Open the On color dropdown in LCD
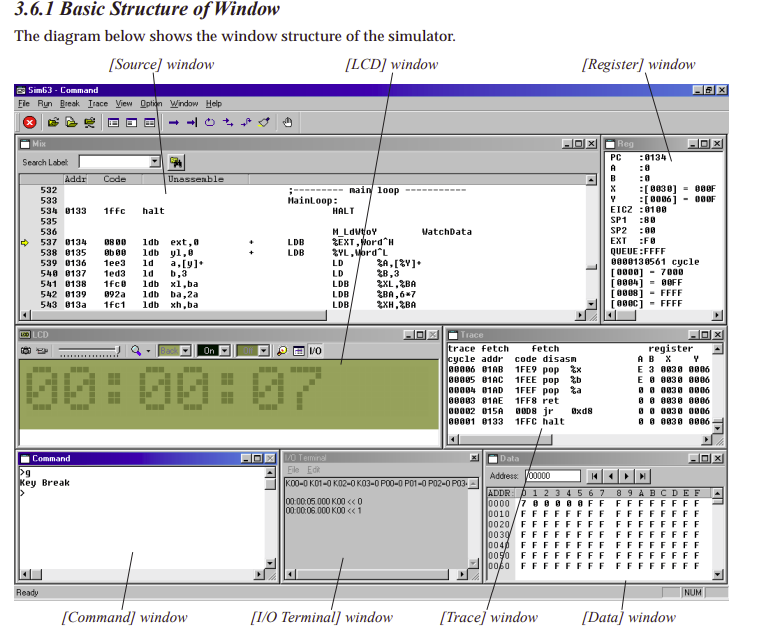763x629 pixels. pyautogui.click(x=224, y=351)
